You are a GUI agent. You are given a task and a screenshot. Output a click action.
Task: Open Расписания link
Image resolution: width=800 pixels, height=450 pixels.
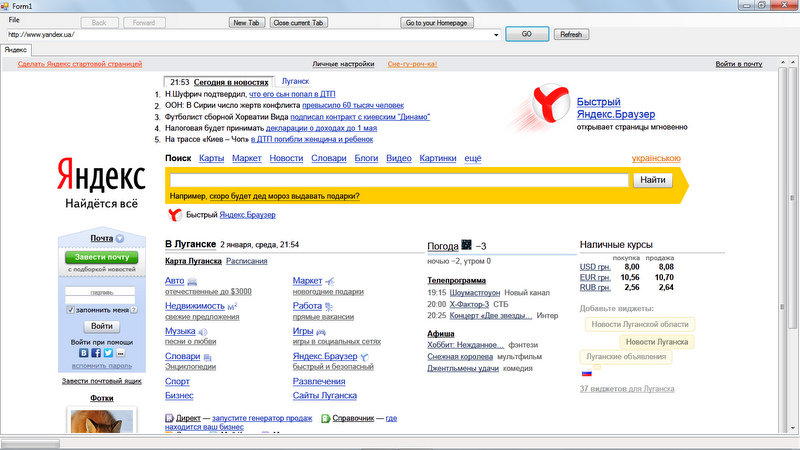pyautogui.click(x=246, y=261)
